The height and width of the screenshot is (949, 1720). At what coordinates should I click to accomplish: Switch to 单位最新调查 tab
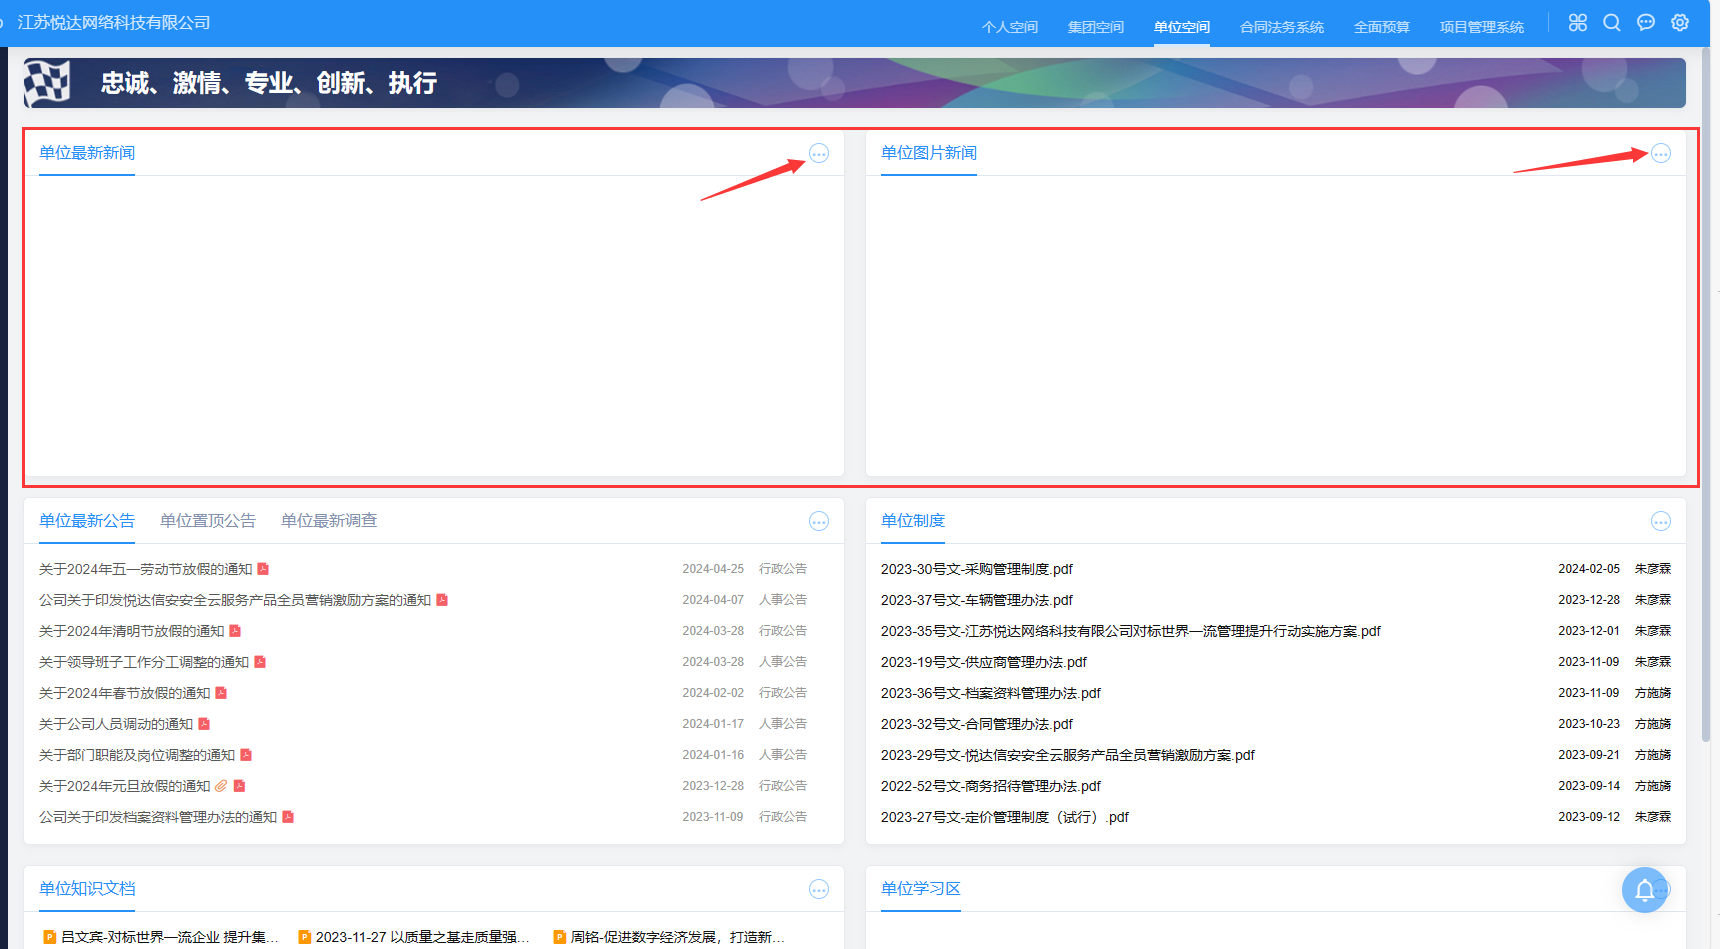[x=329, y=521]
